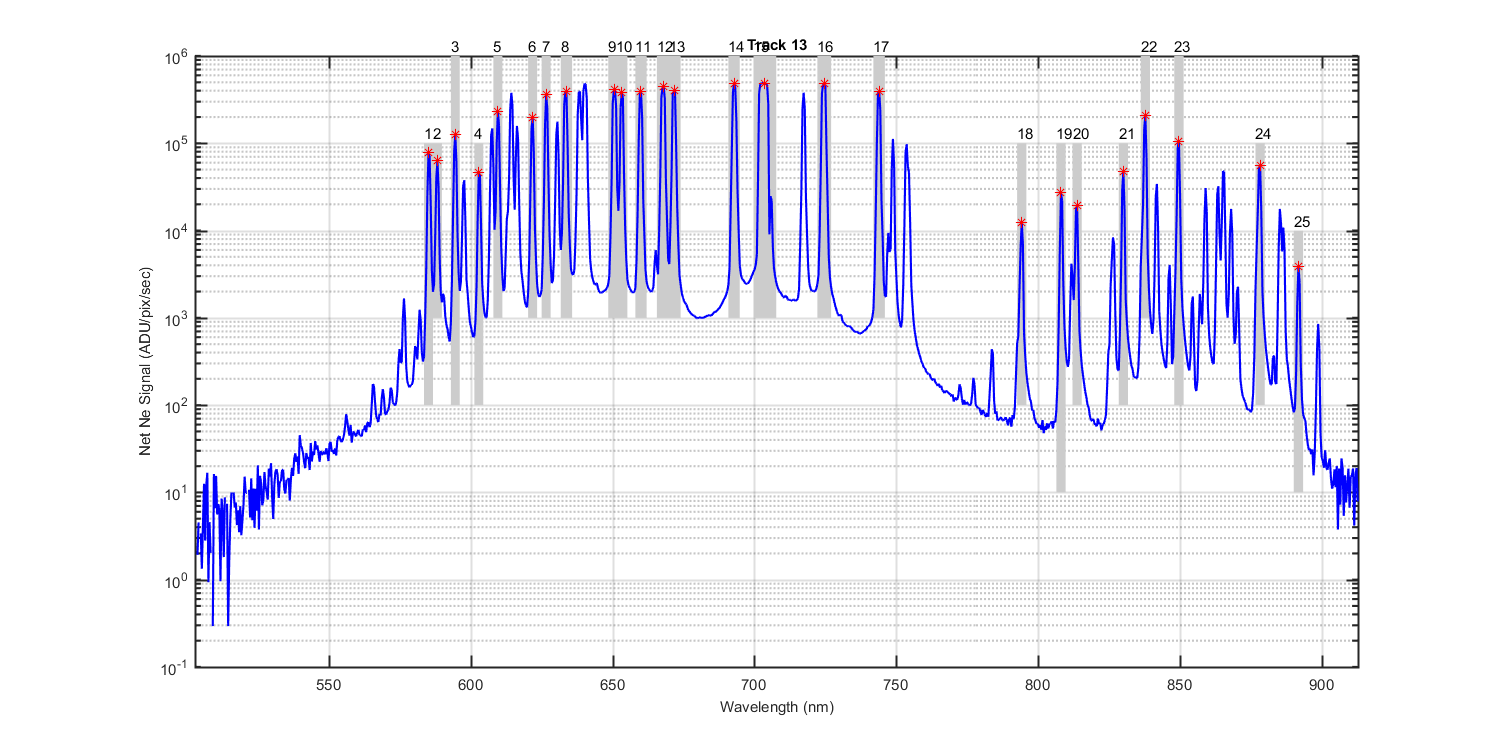
Task: Click the y-axis tick label 10^1
Action: 178,492
